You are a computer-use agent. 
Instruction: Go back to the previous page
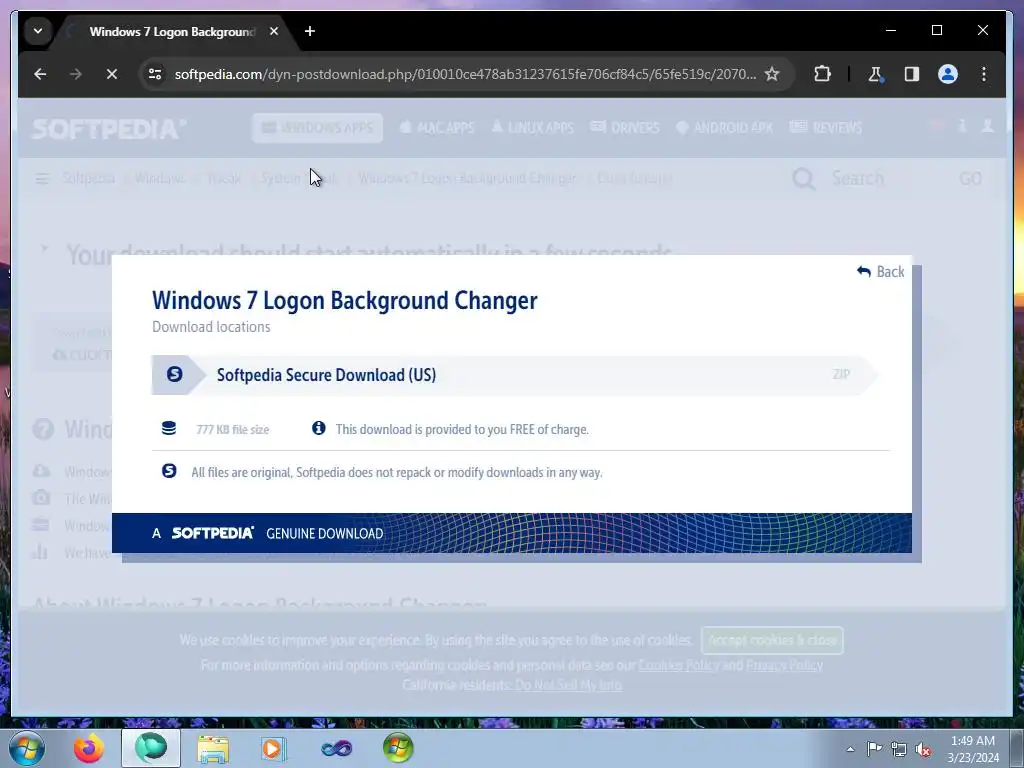tap(40, 74)
